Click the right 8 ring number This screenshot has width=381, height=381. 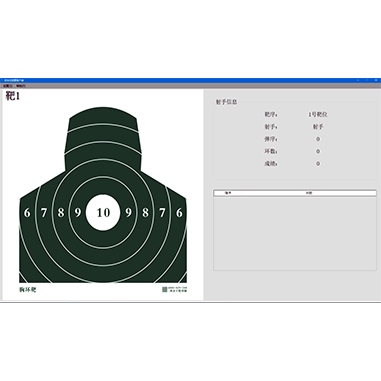[145, 212]
